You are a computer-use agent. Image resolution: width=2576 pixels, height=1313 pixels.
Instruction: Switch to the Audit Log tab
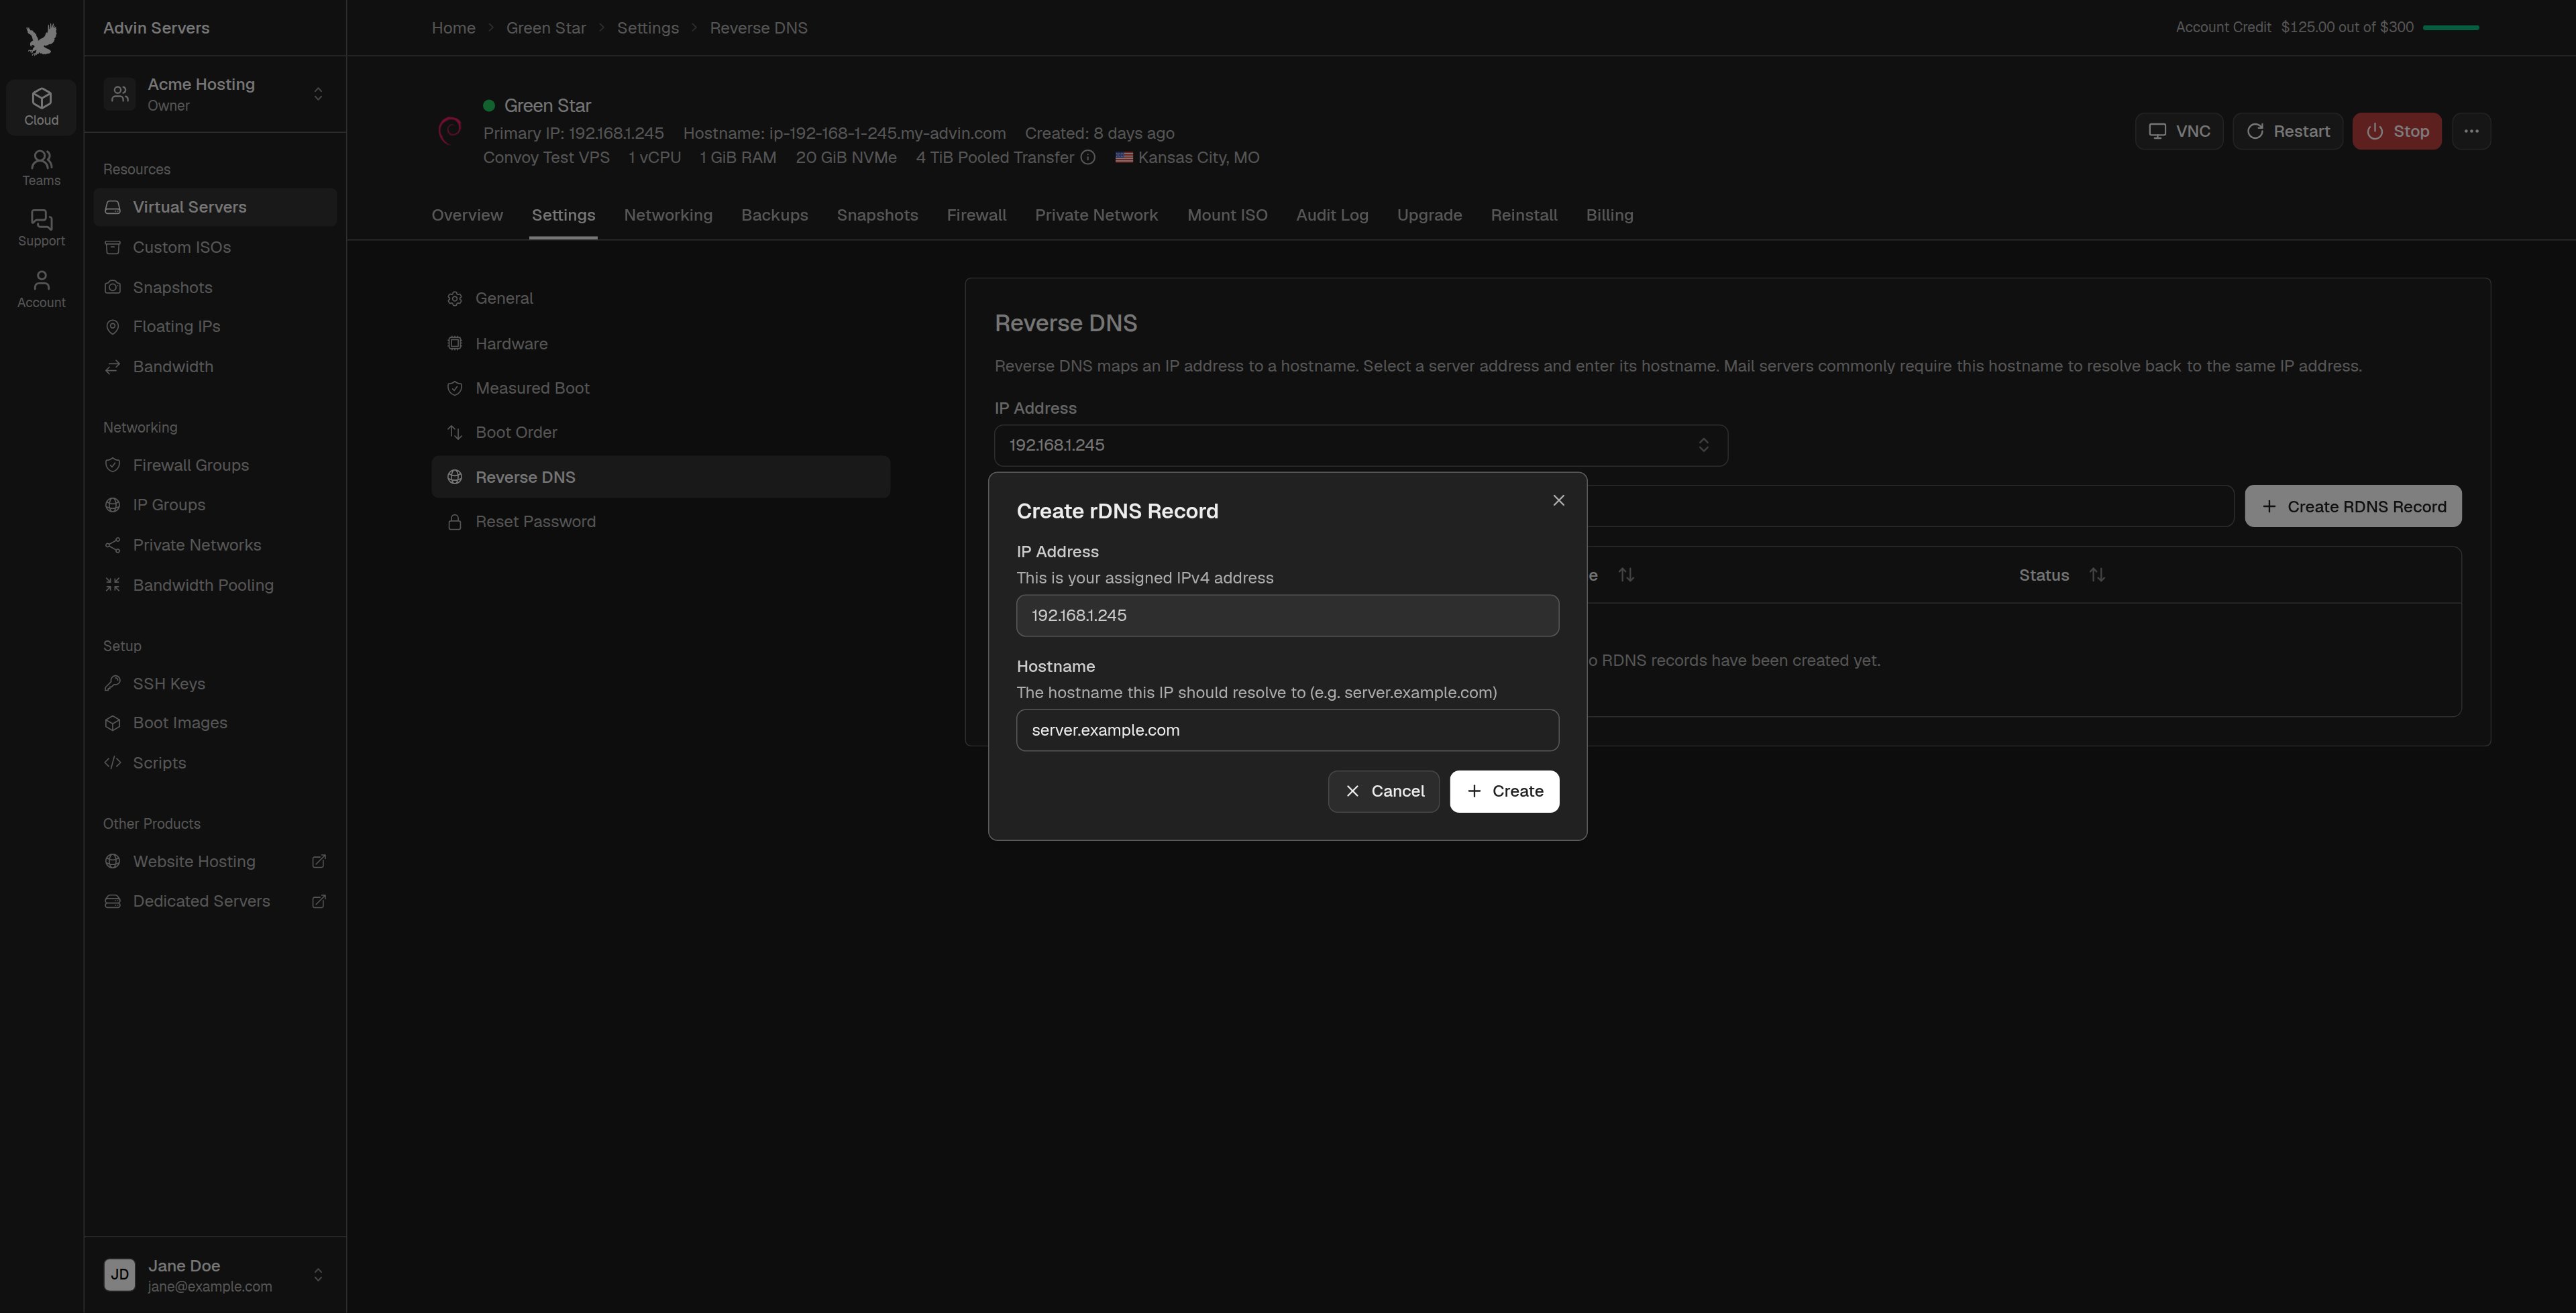pos(1332,215)
